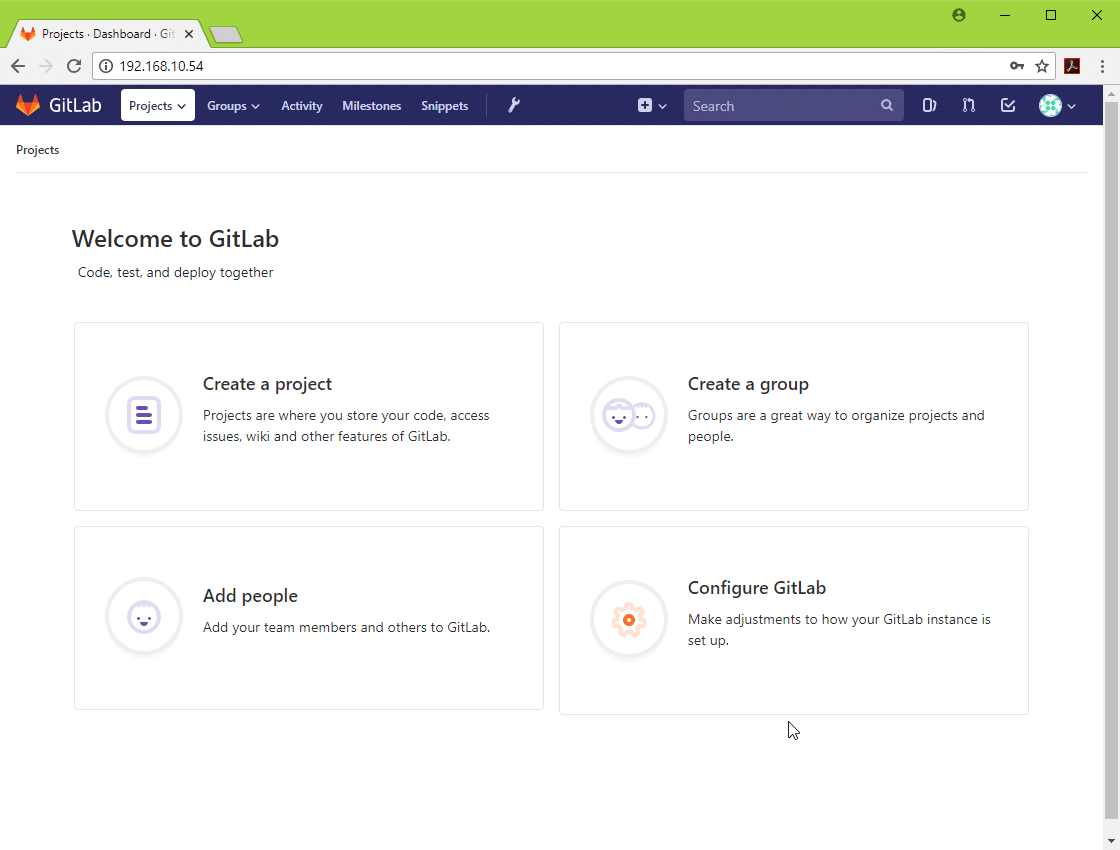Bookmark this page with star icon

pyautogui.click(x=1042, y=66)
